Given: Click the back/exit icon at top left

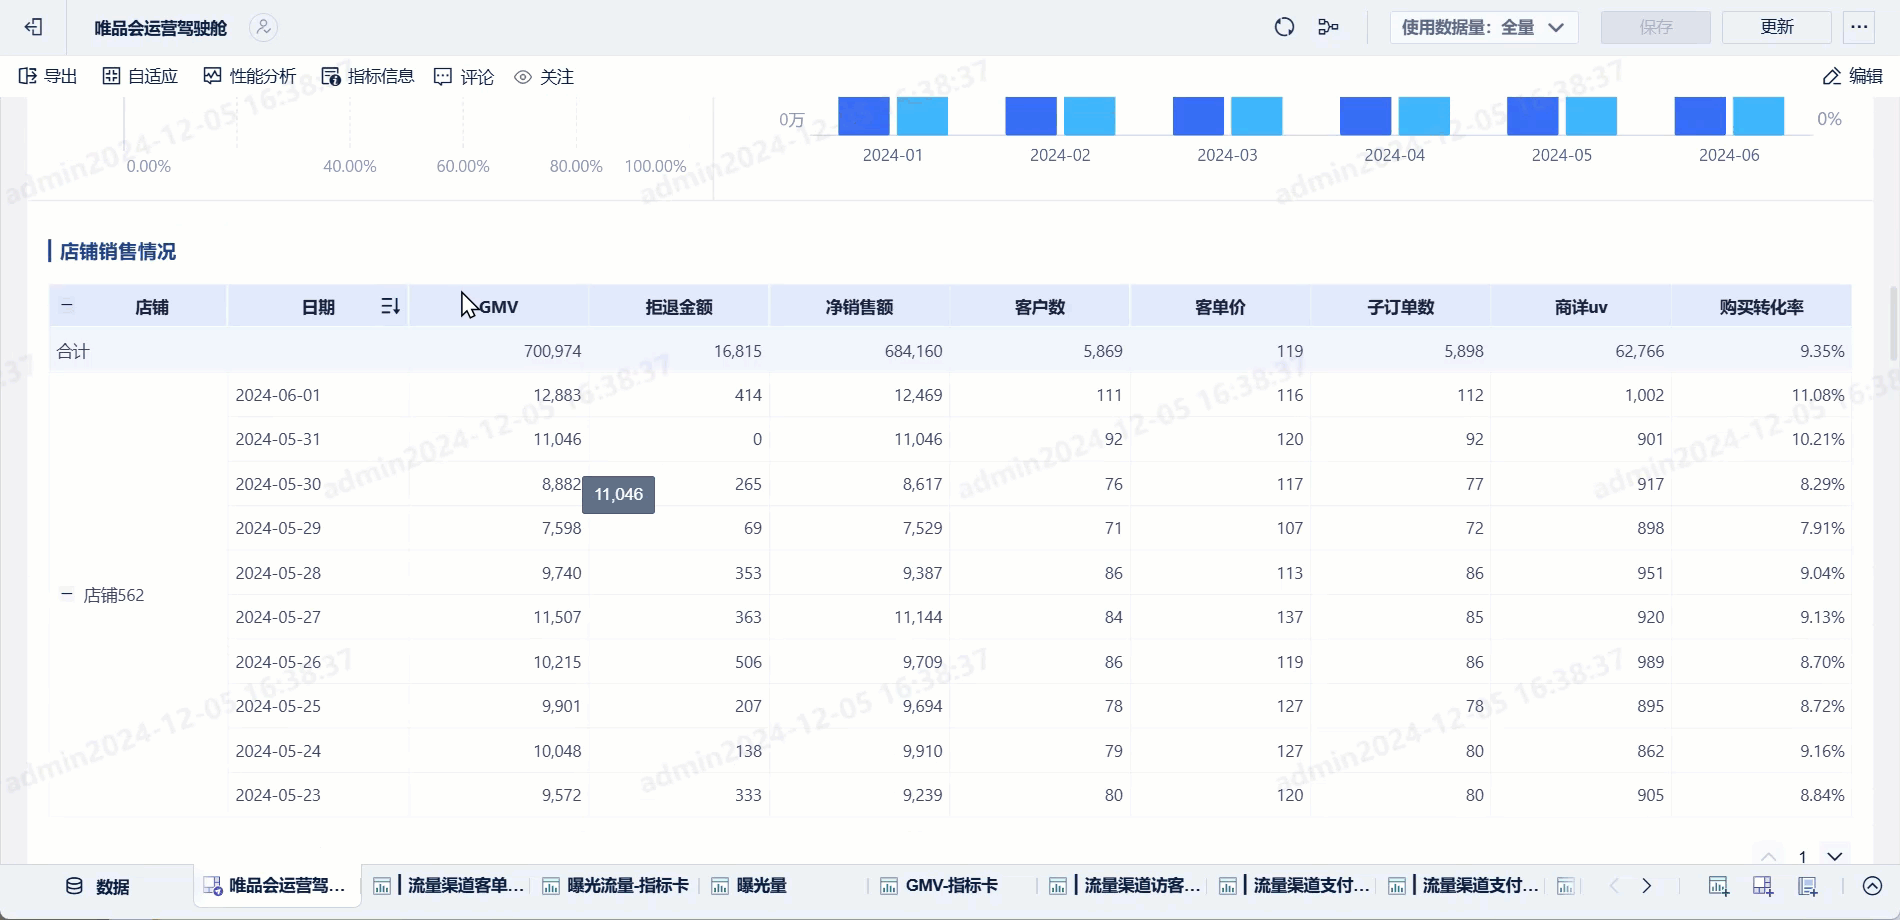Looking at the screenshot, I should tap(33, 27).
